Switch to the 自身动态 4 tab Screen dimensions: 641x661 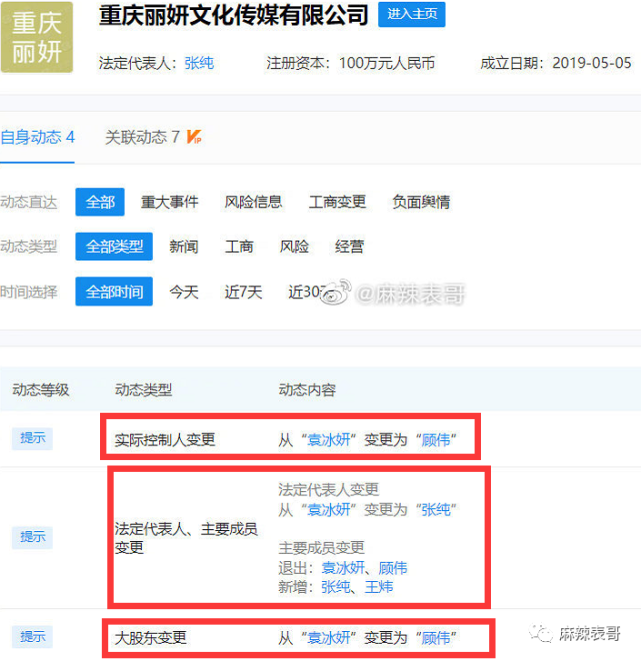[x=38, y=137]
